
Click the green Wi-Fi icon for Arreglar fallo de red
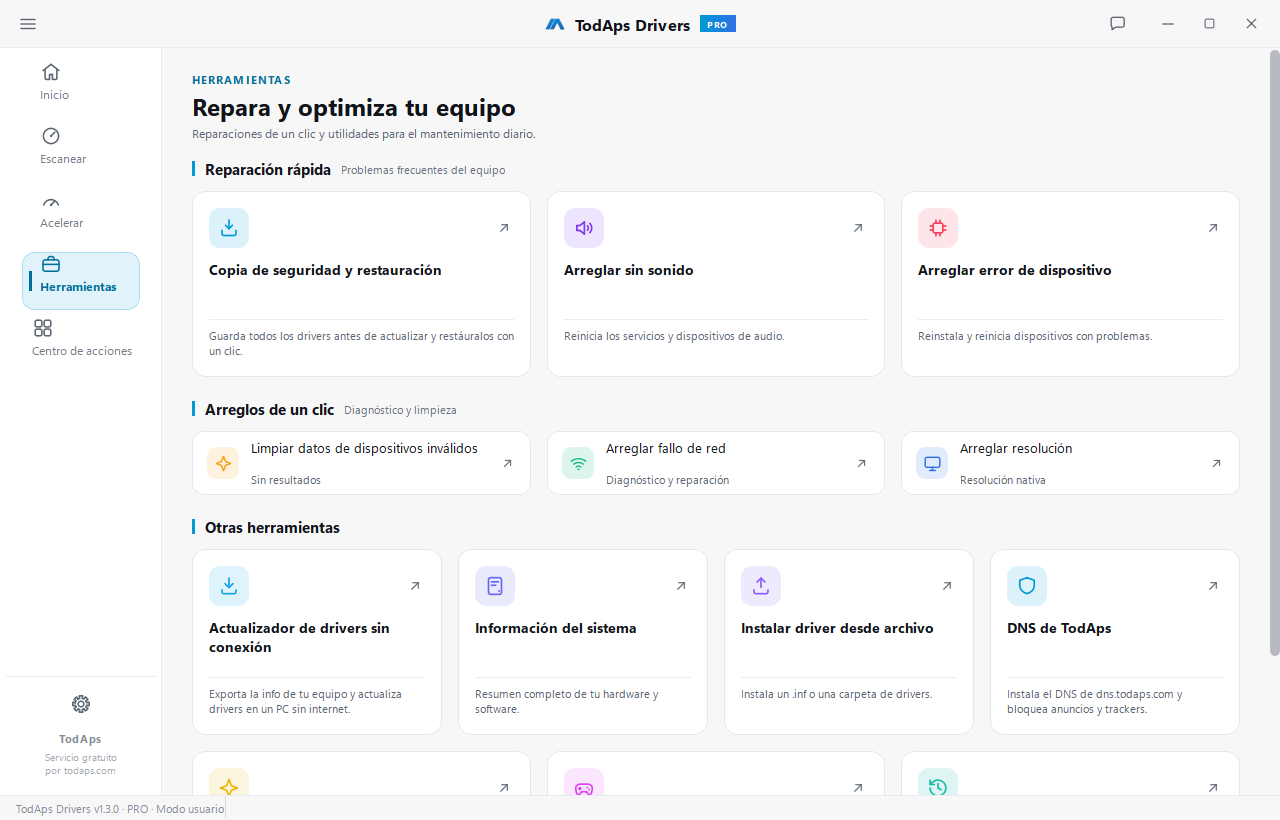click(x=578, y=463)
